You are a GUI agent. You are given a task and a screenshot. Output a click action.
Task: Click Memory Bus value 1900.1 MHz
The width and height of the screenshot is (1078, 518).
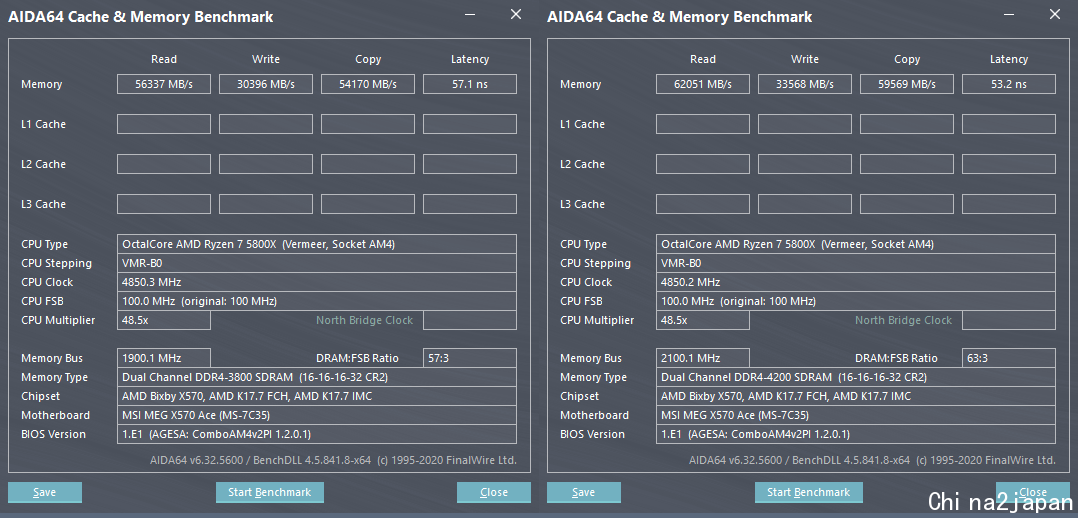(x=164, y=358)
